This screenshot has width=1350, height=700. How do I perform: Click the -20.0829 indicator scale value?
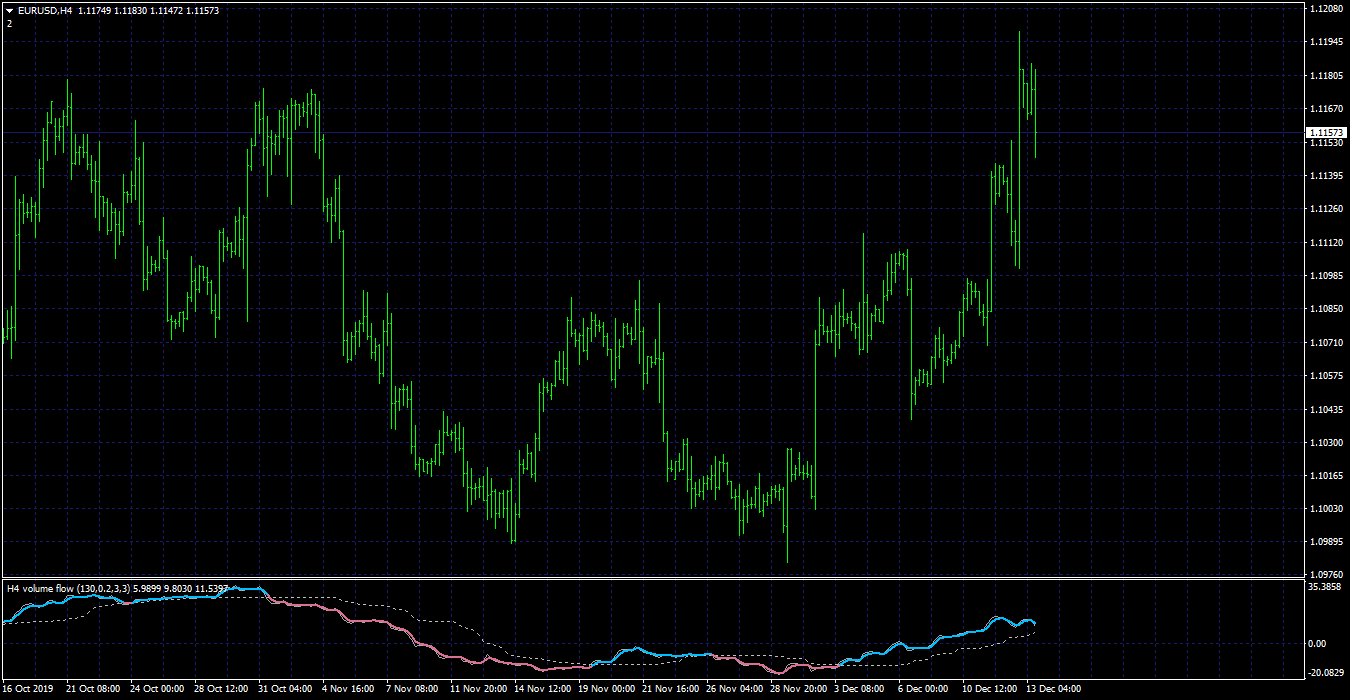pyautogui.click(x=1327, y=672)
